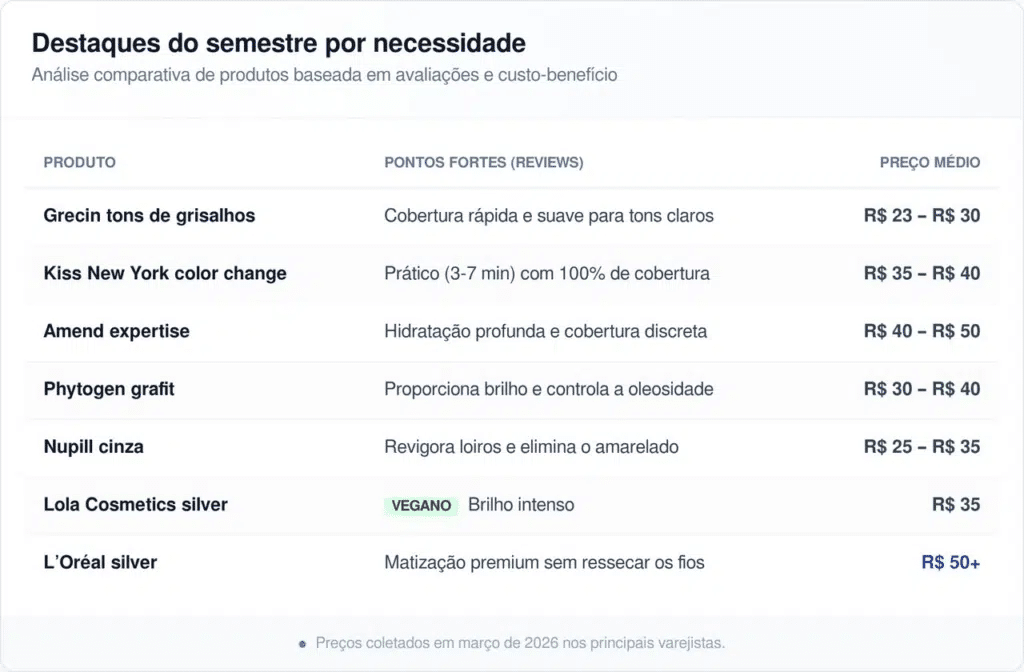The width and height of the screenshot is (1024, 672).
Task: Click the Brilho intenso description
Action: tap(521, 505)
